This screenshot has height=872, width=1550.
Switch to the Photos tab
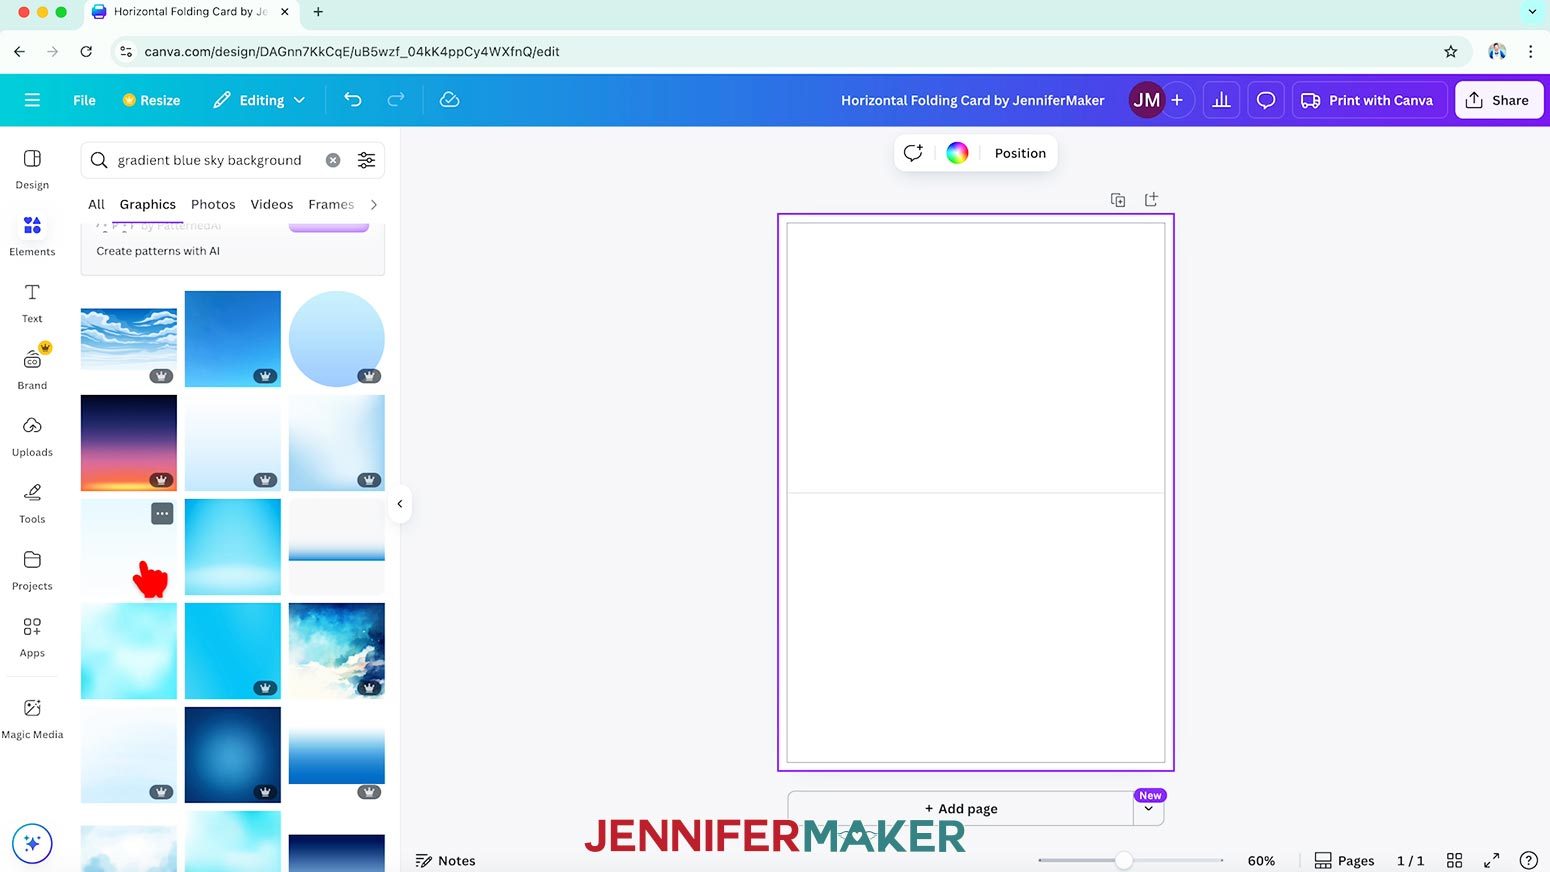pos(213,204)
